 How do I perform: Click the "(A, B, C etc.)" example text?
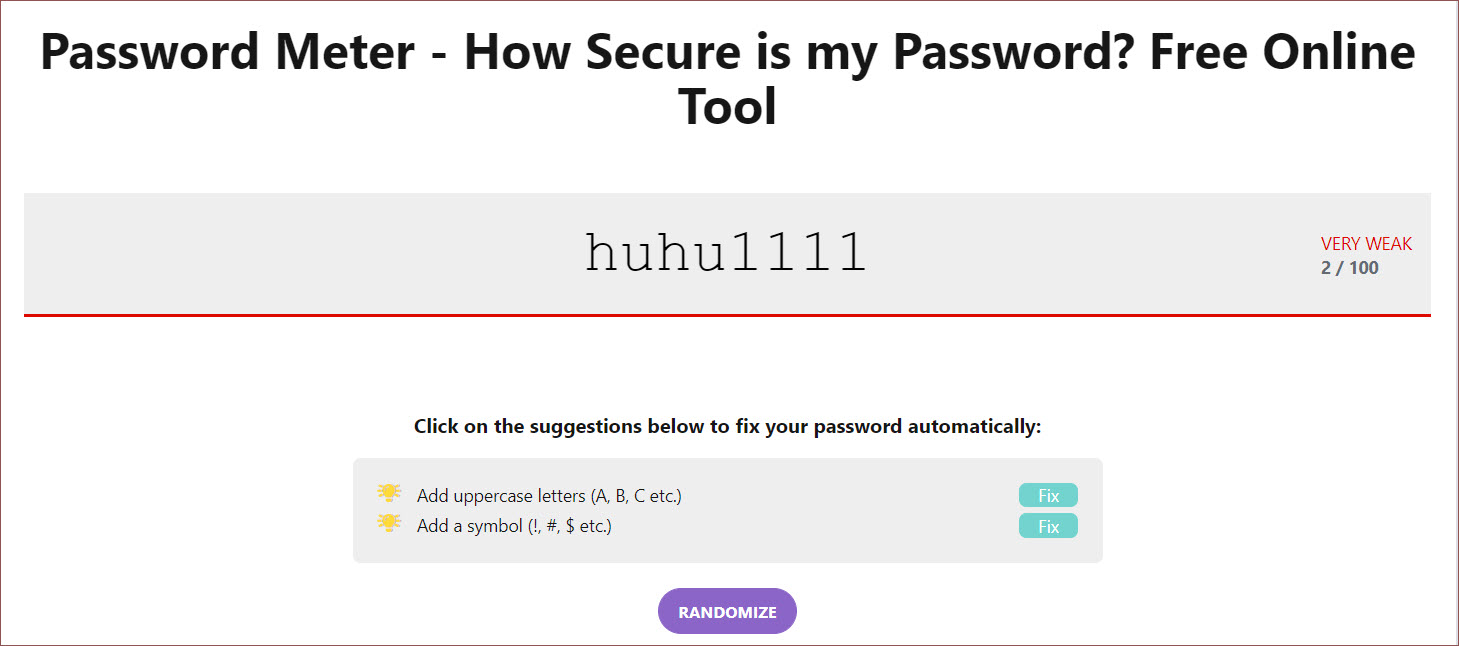point(636,496)
